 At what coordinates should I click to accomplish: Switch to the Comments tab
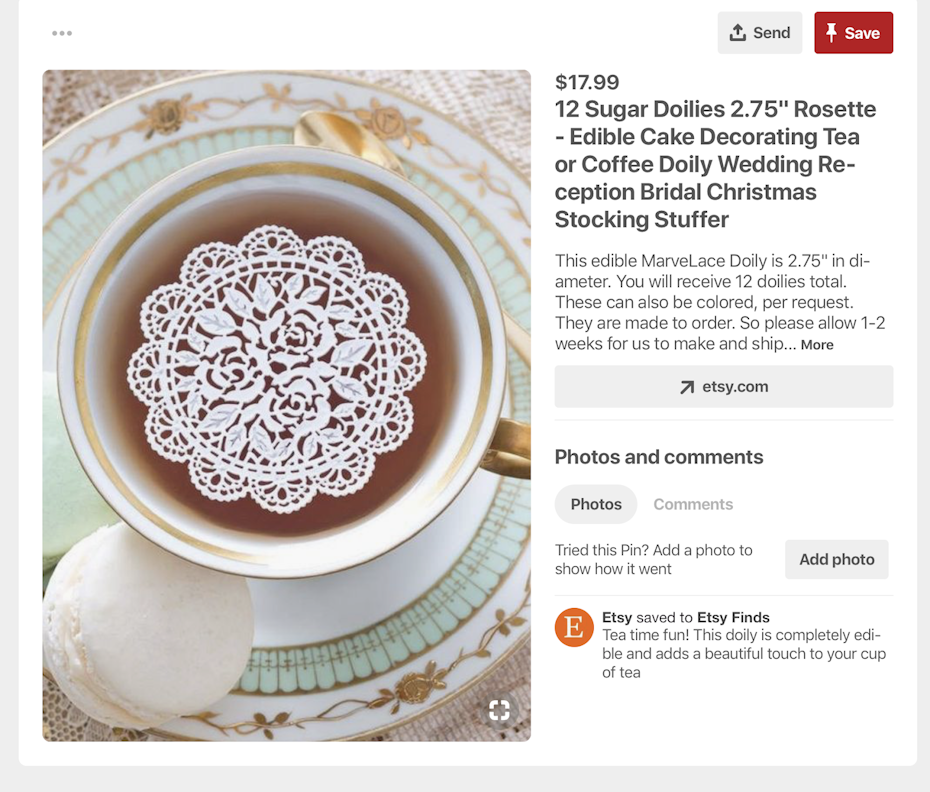tap(693, 504)
